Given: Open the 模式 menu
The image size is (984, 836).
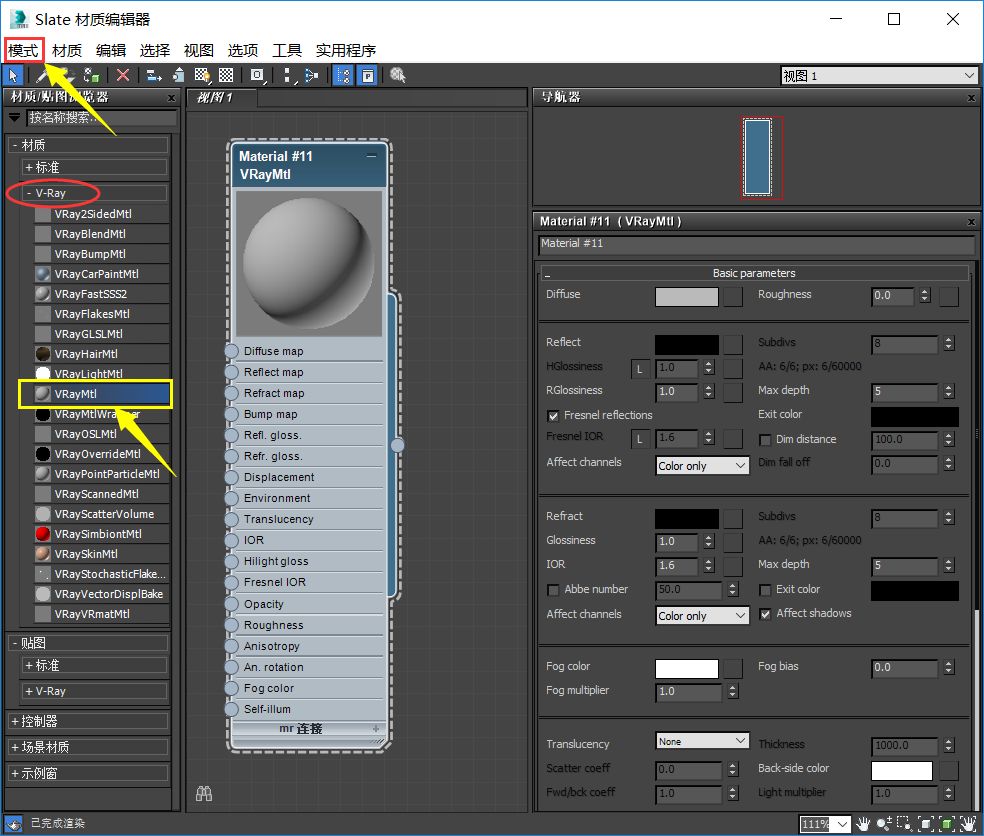Looking at the screenshot, I should point(23,50).
